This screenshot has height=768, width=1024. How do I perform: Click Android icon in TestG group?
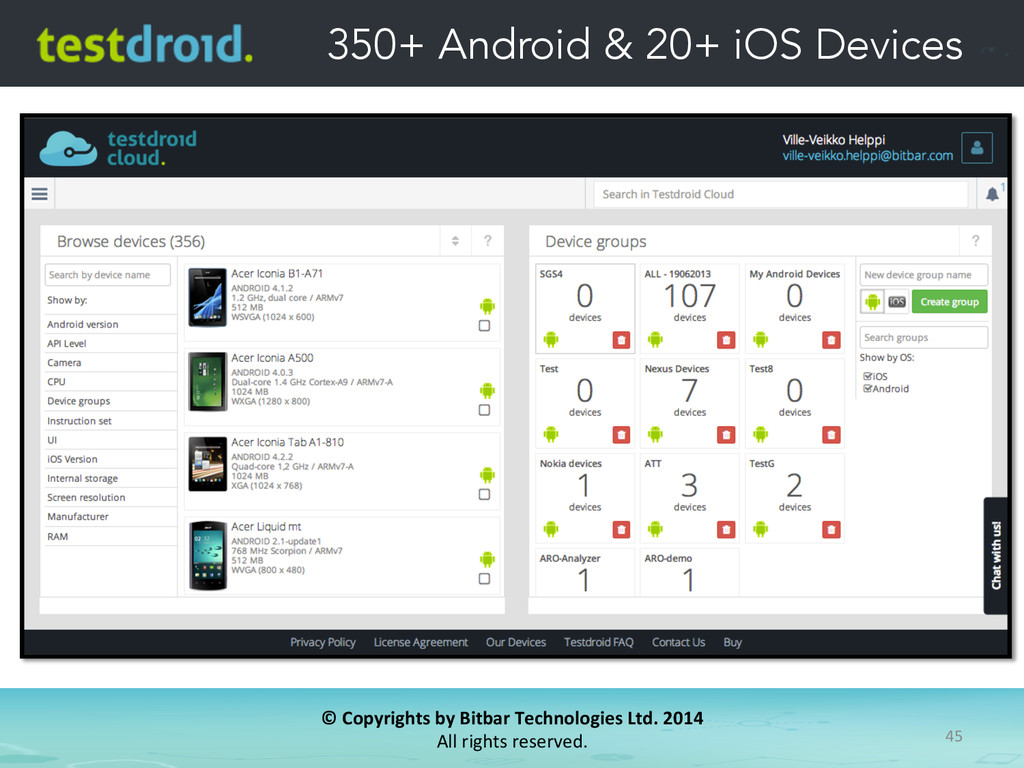point(760,529)
